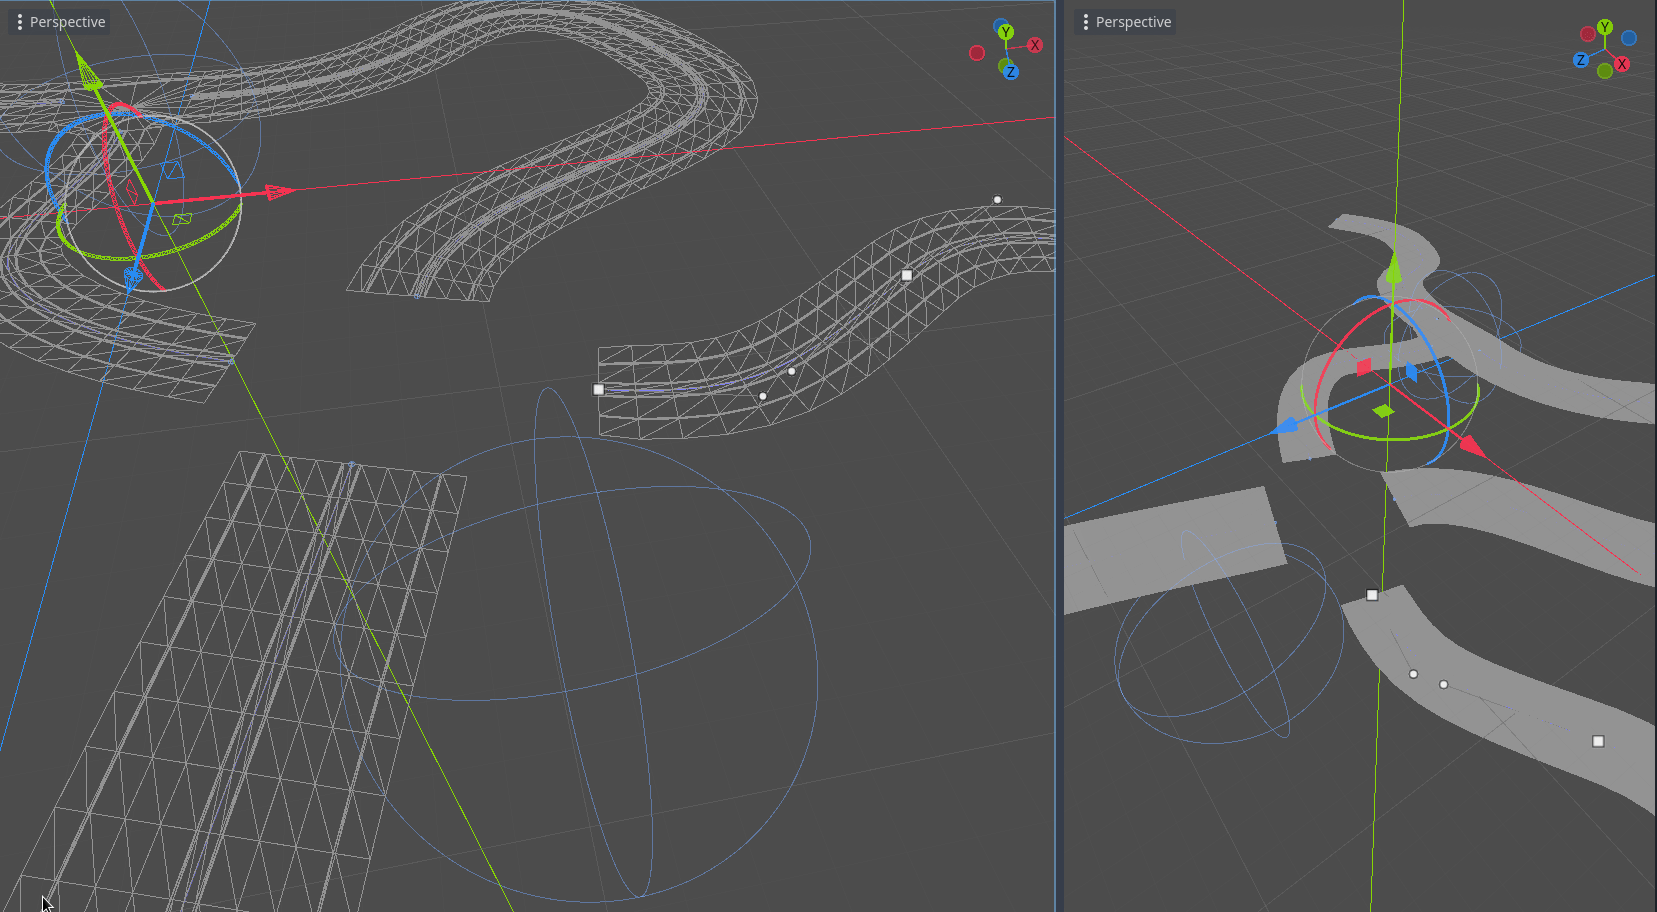Image resolution: width=1657 pixels, height=912 pixels.
Task: Click the Y axis circle in the left viewport gizmo
Action: coord(1006,32)
